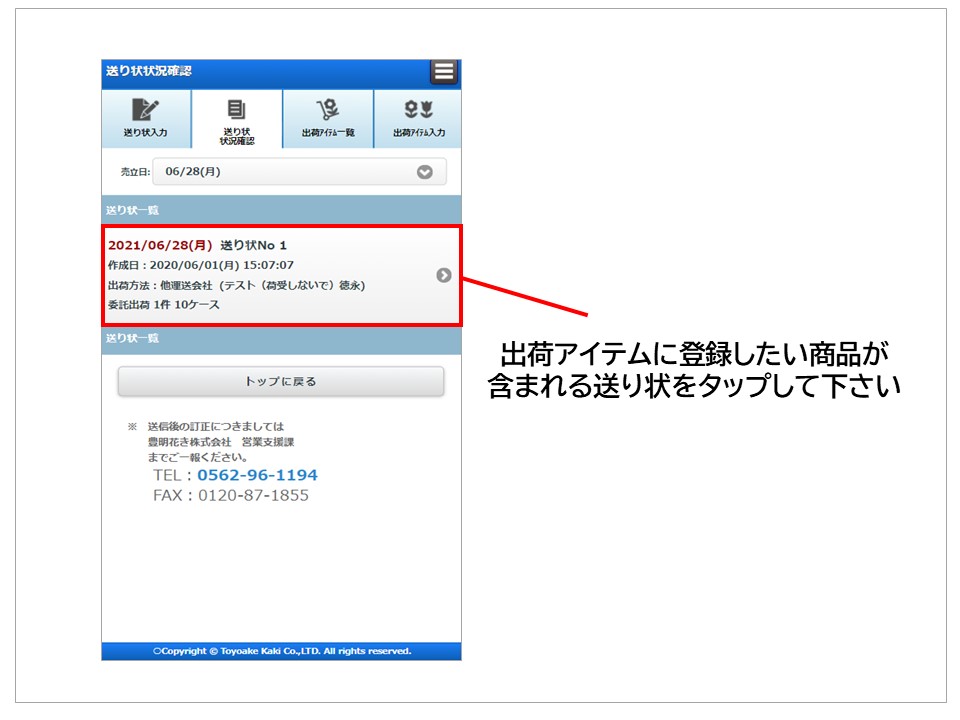This screenshot has height=720, width=960.
Task: Click the 作成日 timestamp line in the invoice
Action: point(200,265)
